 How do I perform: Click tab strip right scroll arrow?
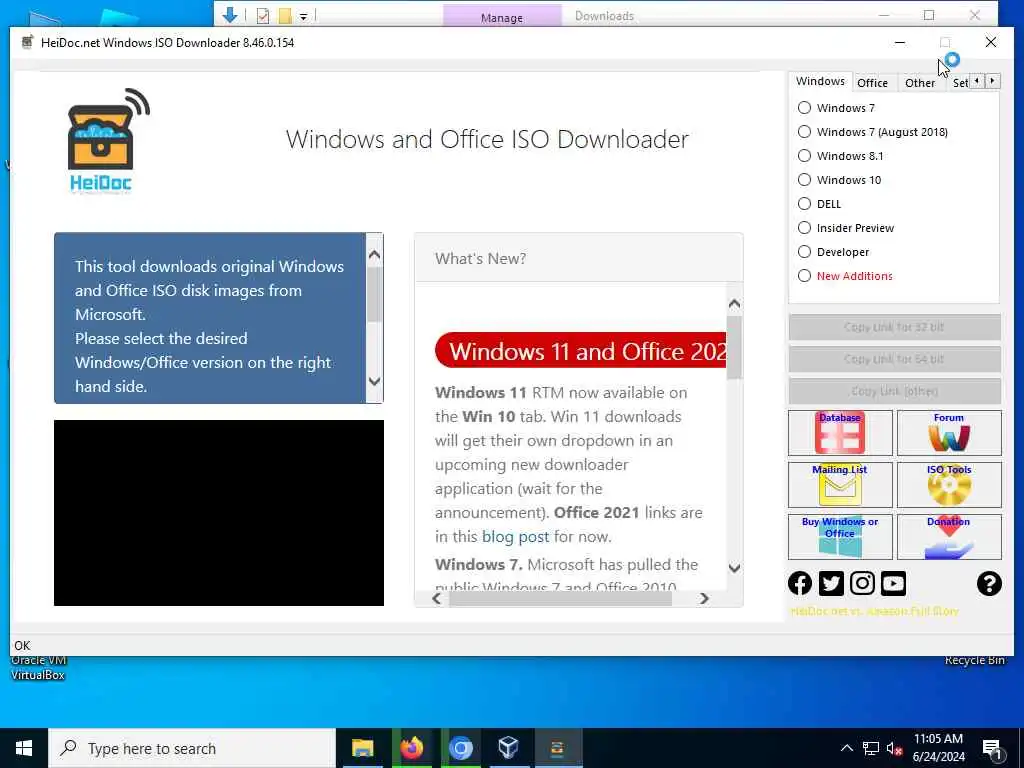(x=992, y=81)
